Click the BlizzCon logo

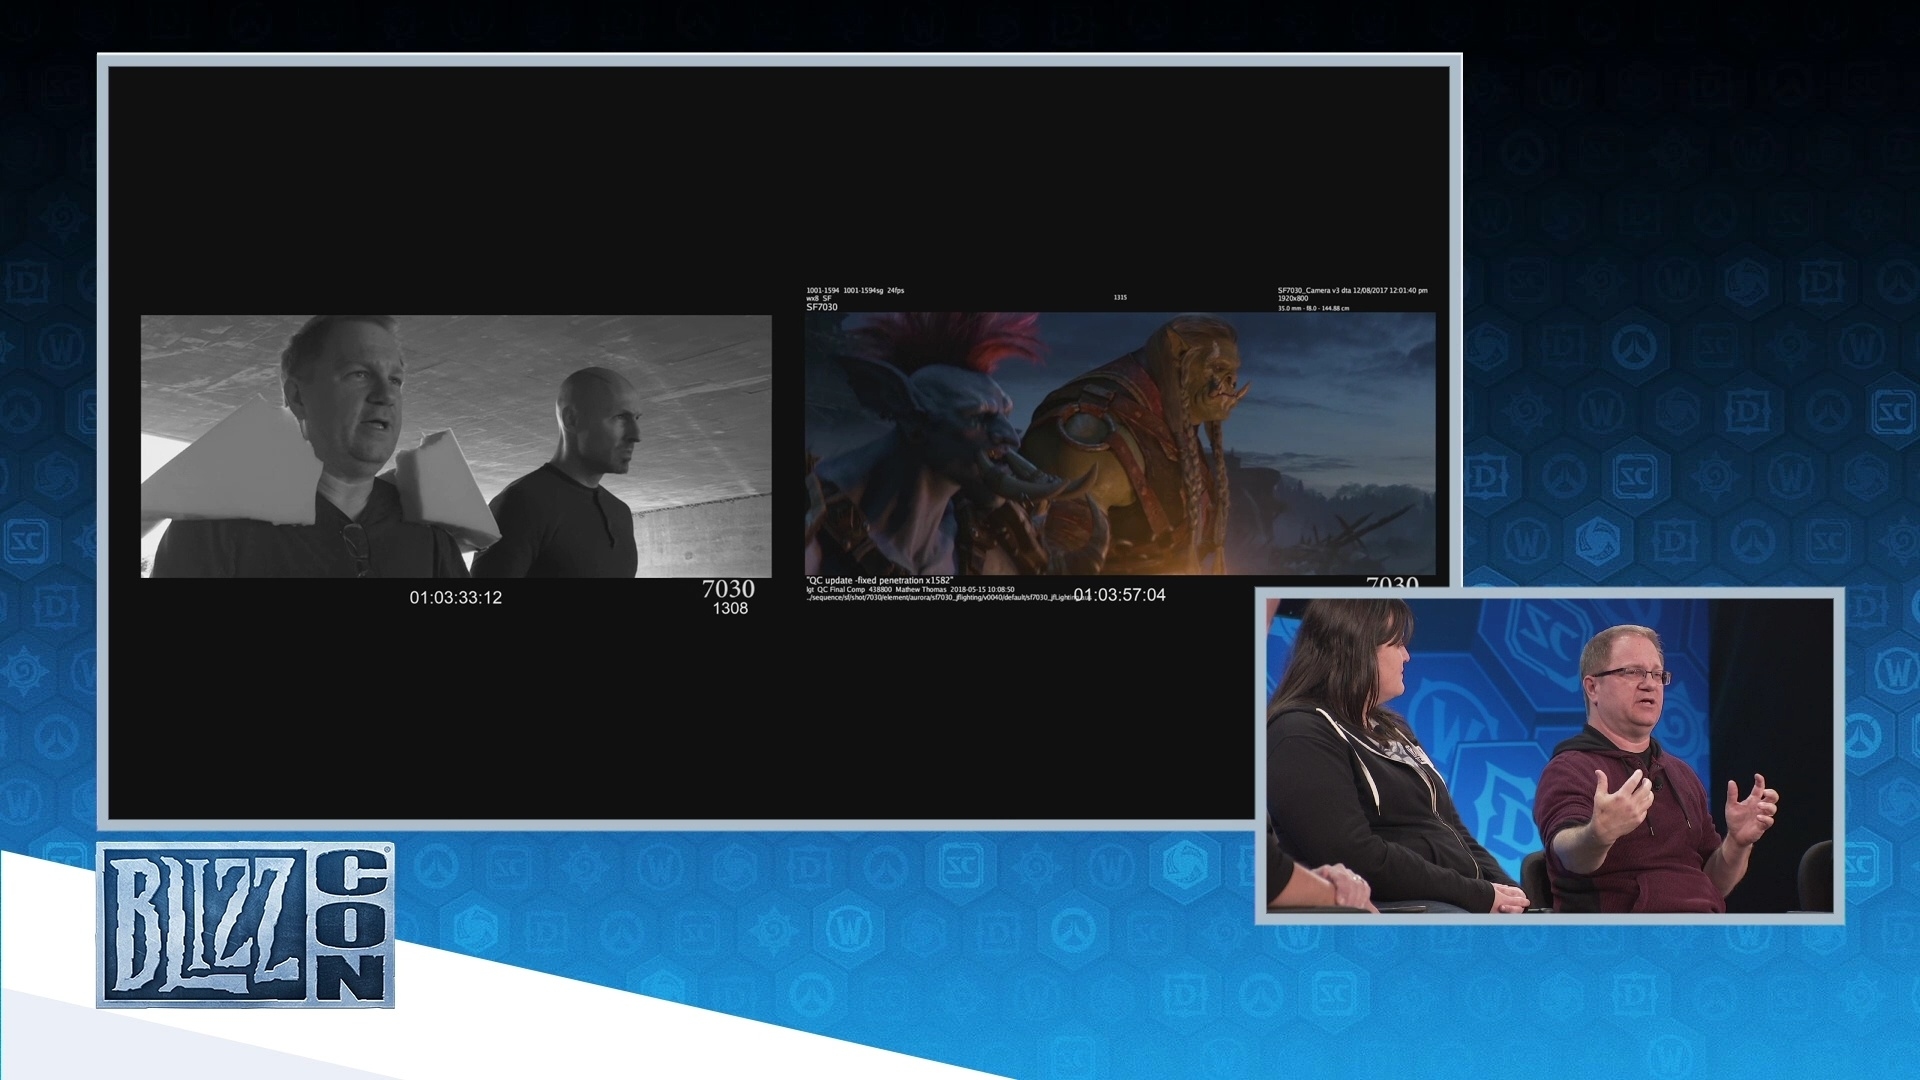pos(245,925)
